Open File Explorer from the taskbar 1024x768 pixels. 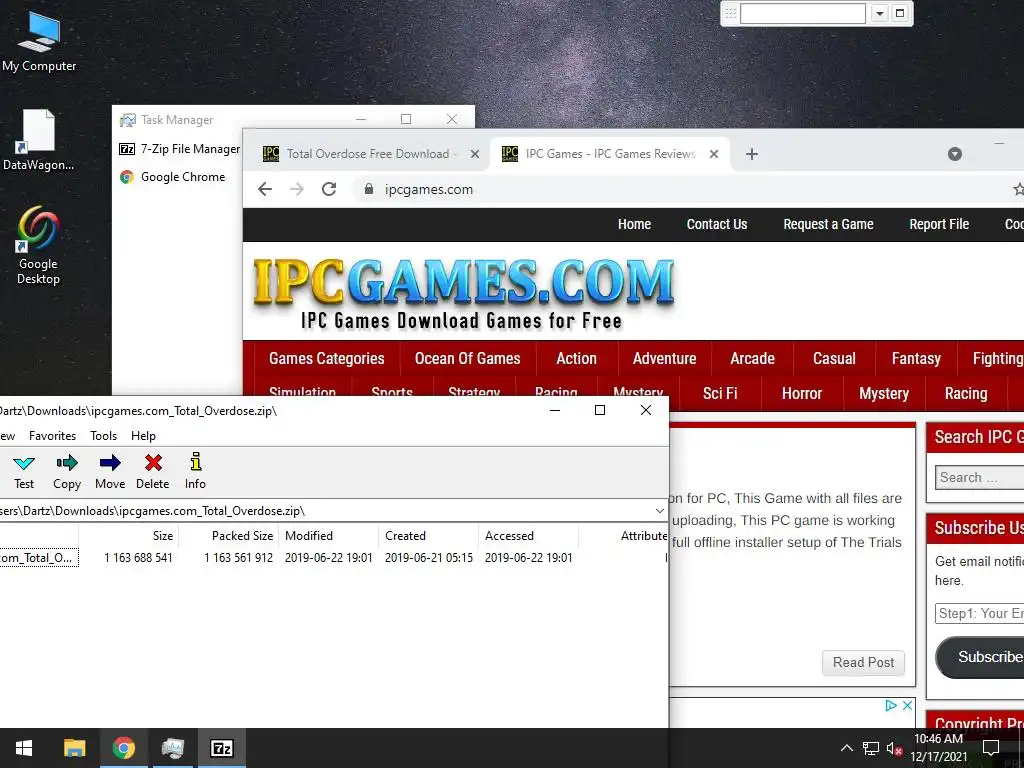(x=74, y=748)
